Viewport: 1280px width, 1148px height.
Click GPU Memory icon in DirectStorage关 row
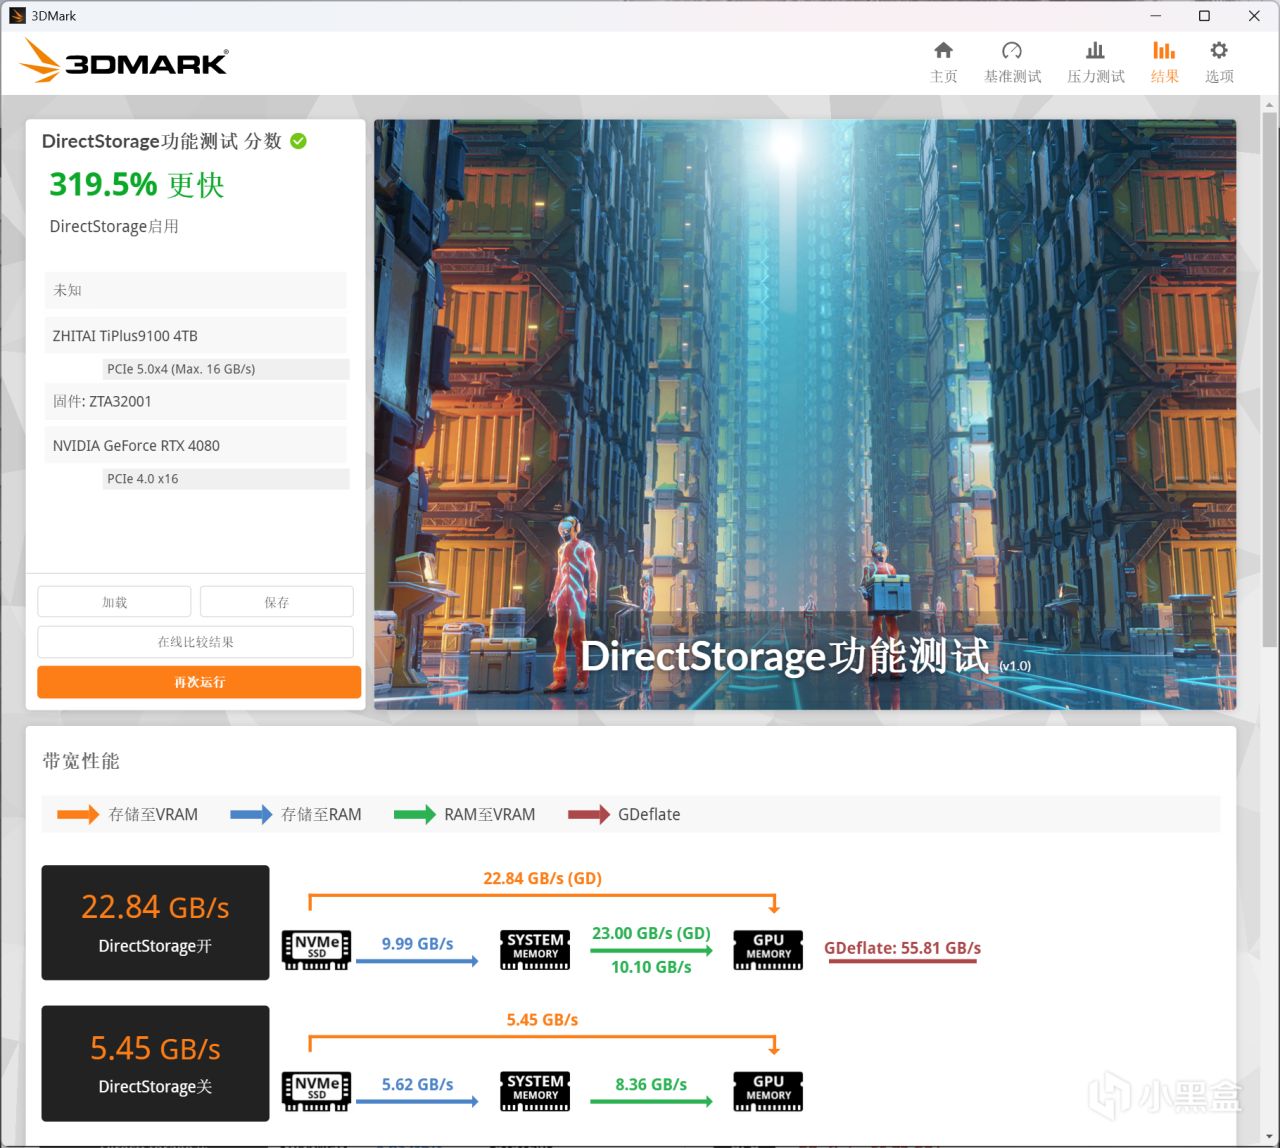768,1091
